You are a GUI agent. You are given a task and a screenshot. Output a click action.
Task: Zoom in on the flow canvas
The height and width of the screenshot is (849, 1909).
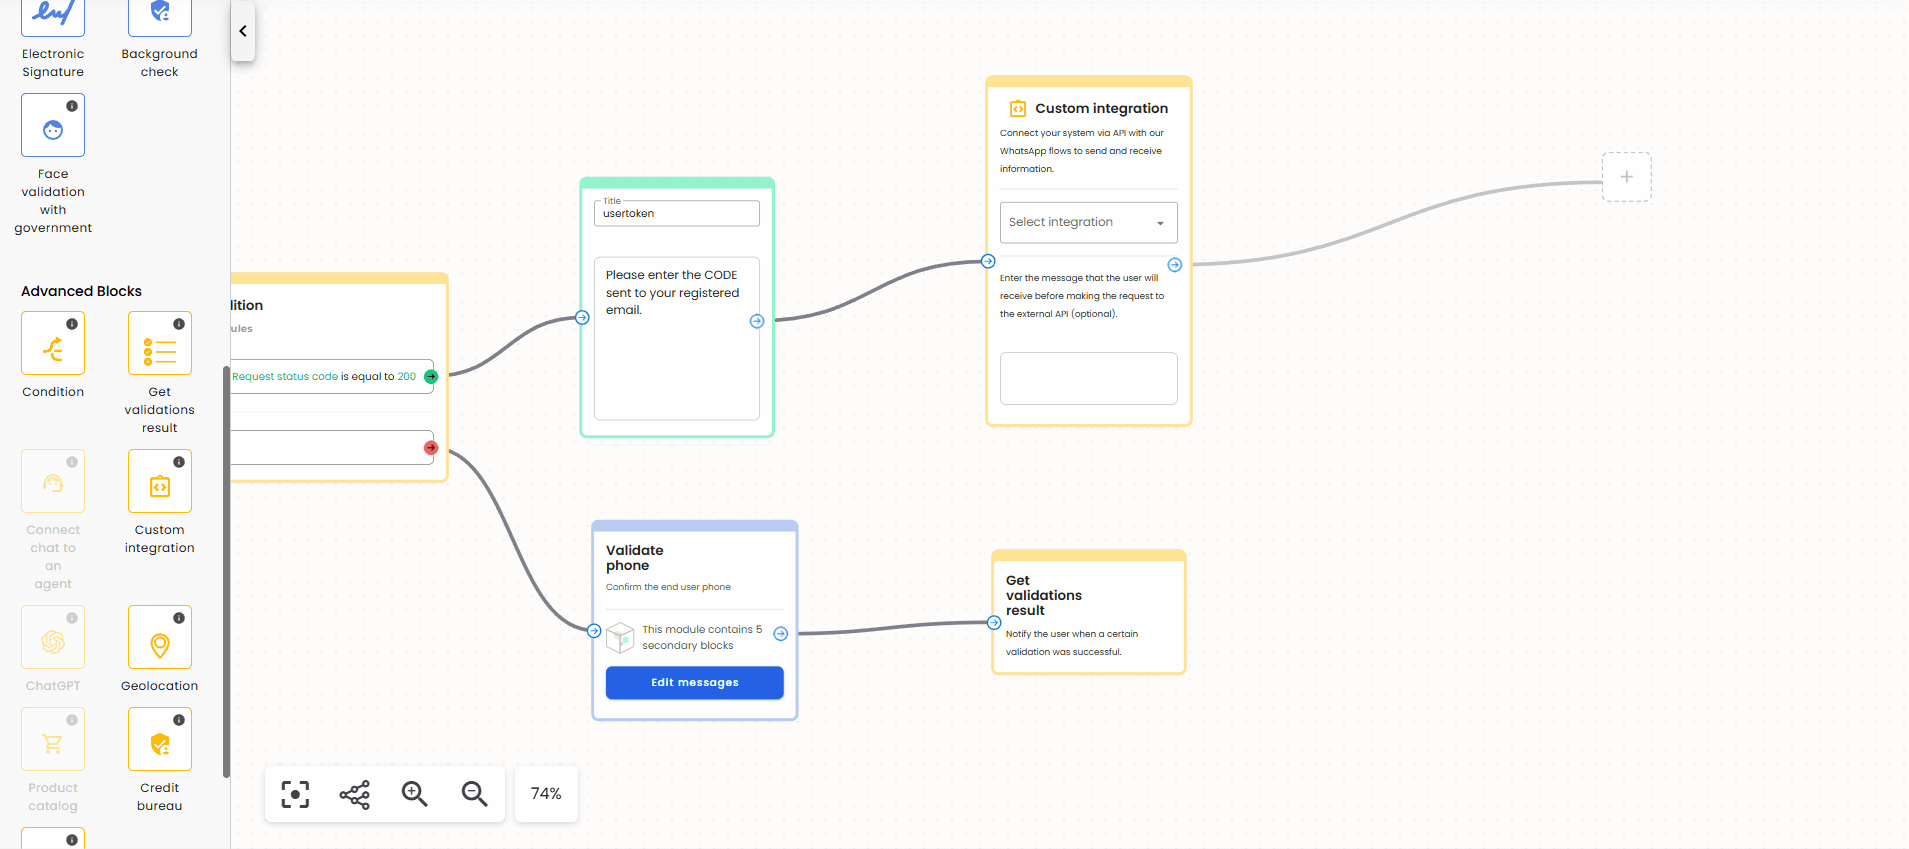(x=414, y=794)
